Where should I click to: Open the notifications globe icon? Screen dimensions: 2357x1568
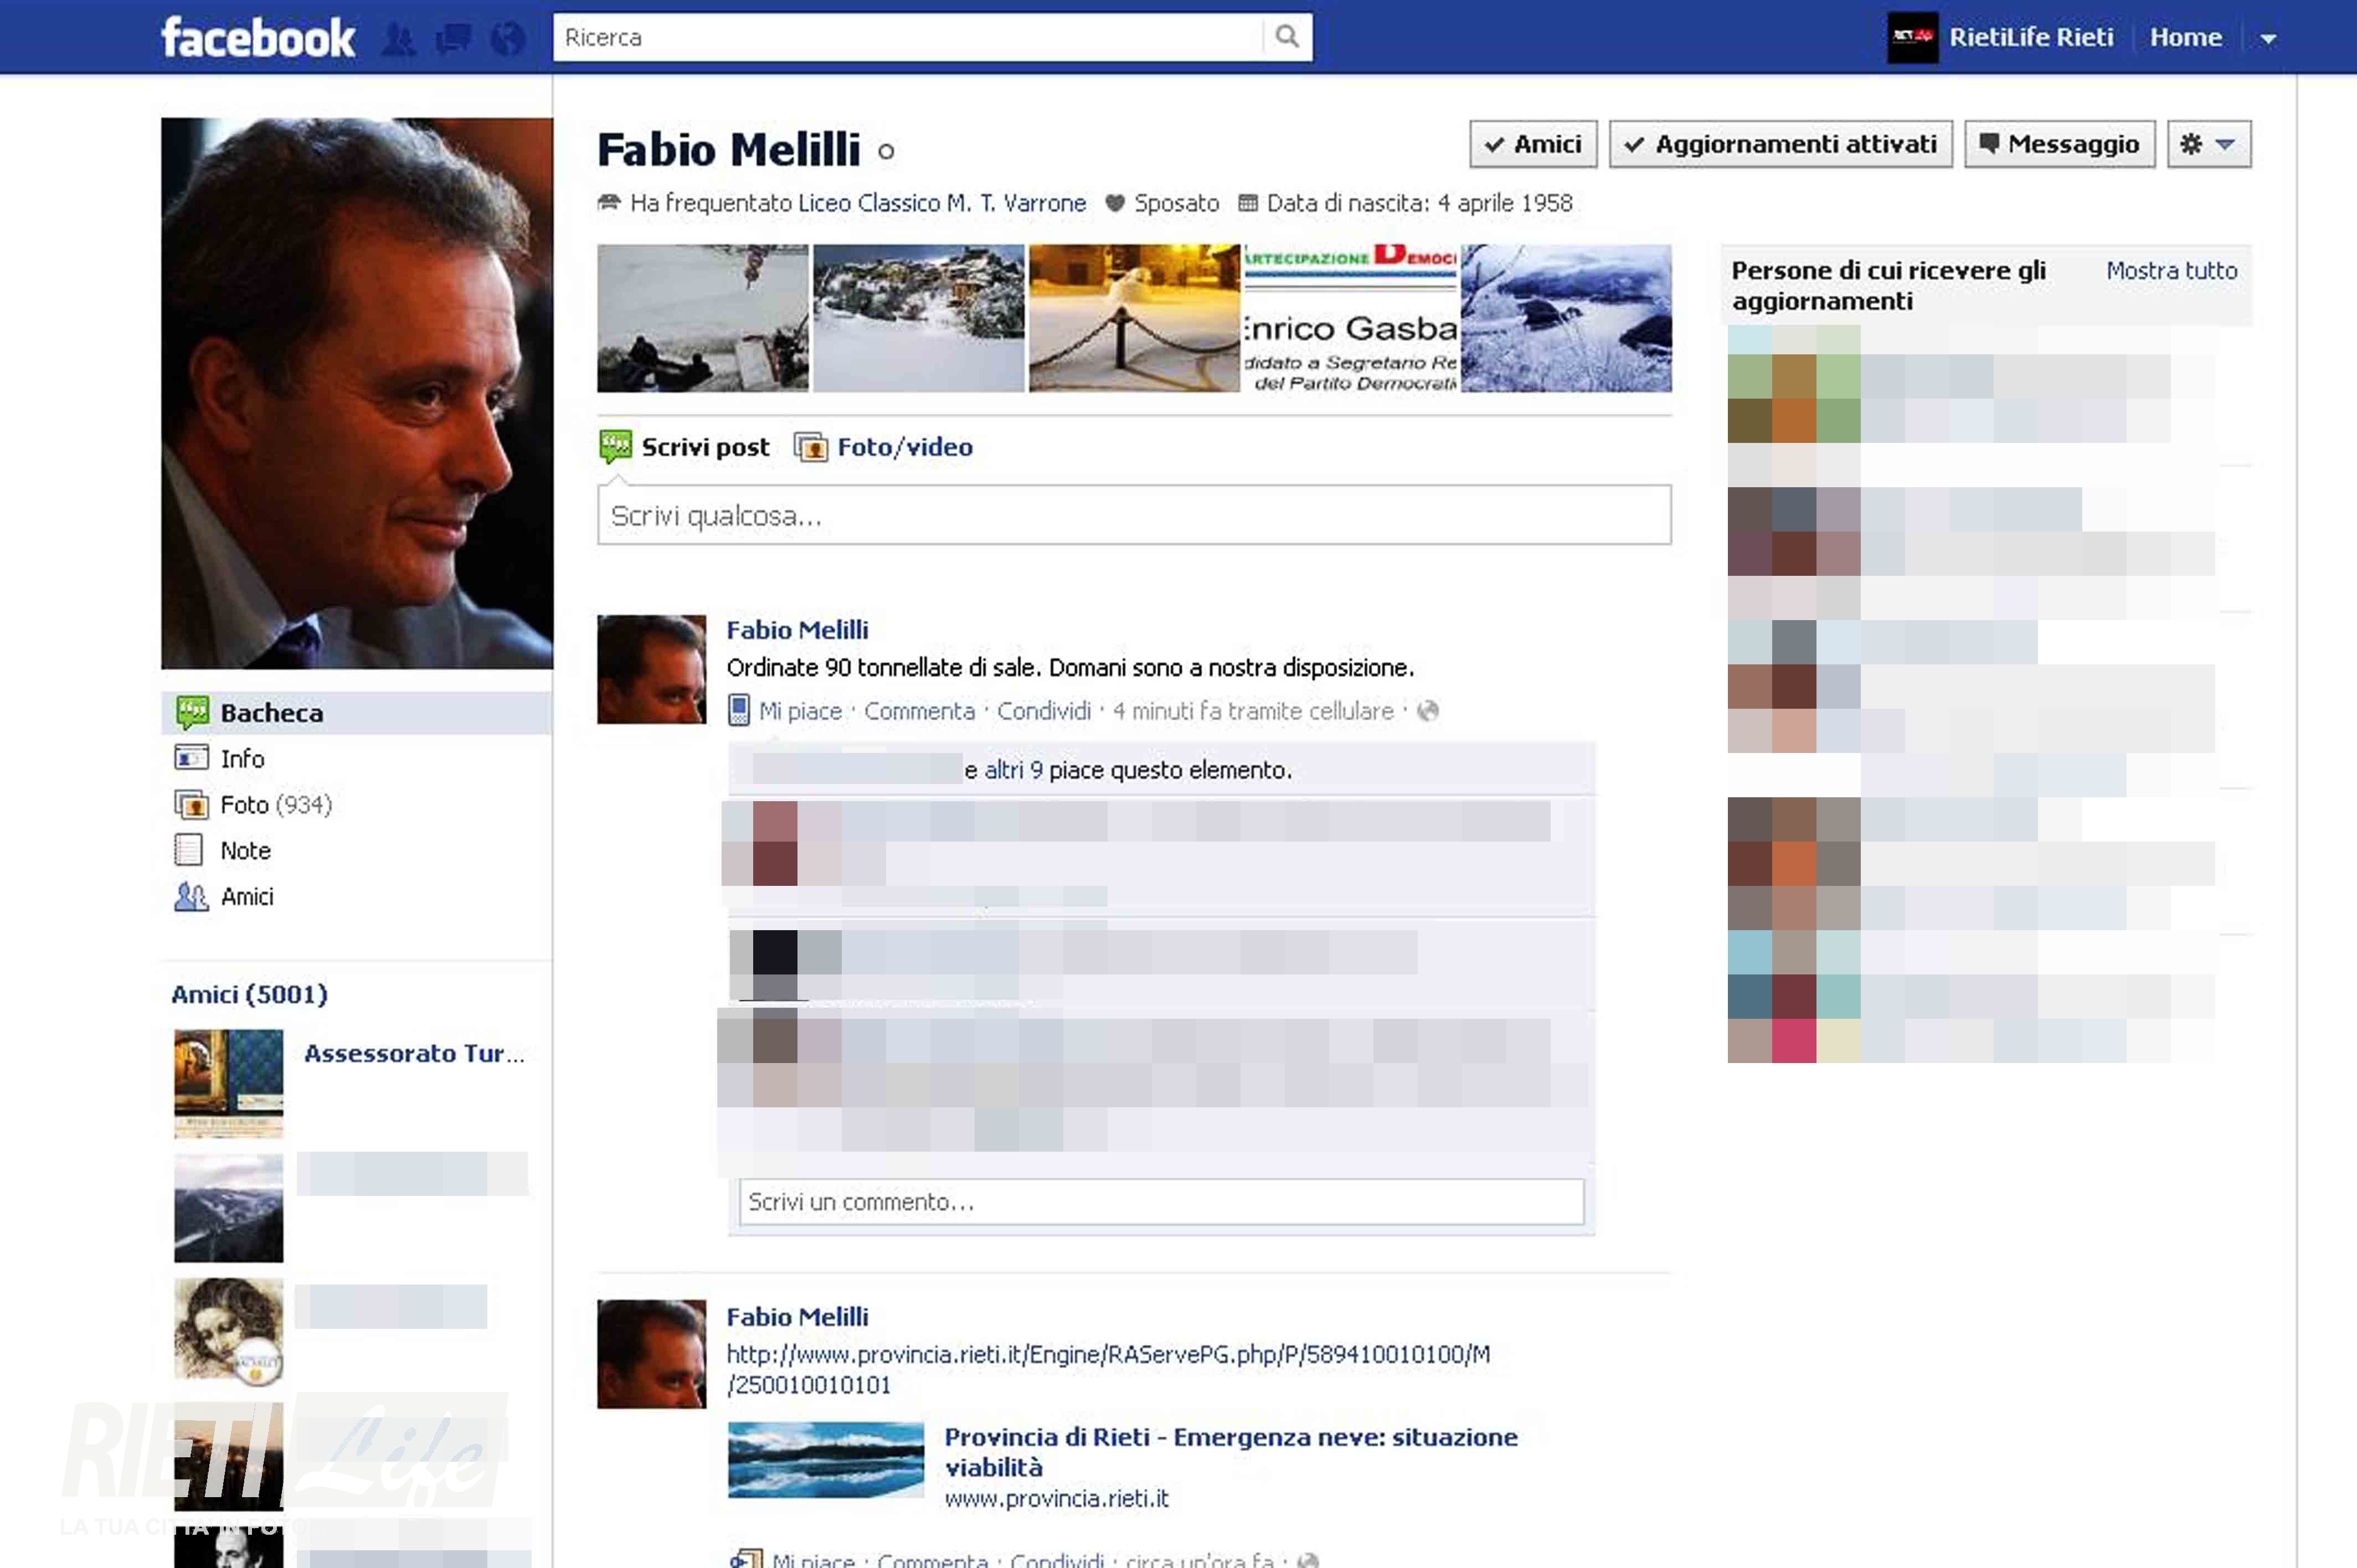pos(508,39)
